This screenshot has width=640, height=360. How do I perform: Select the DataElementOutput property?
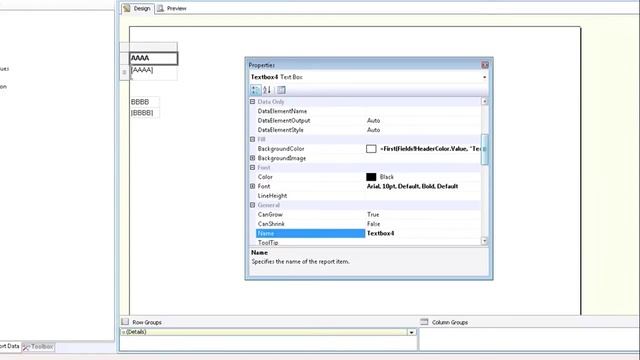(x=284, y=120)
